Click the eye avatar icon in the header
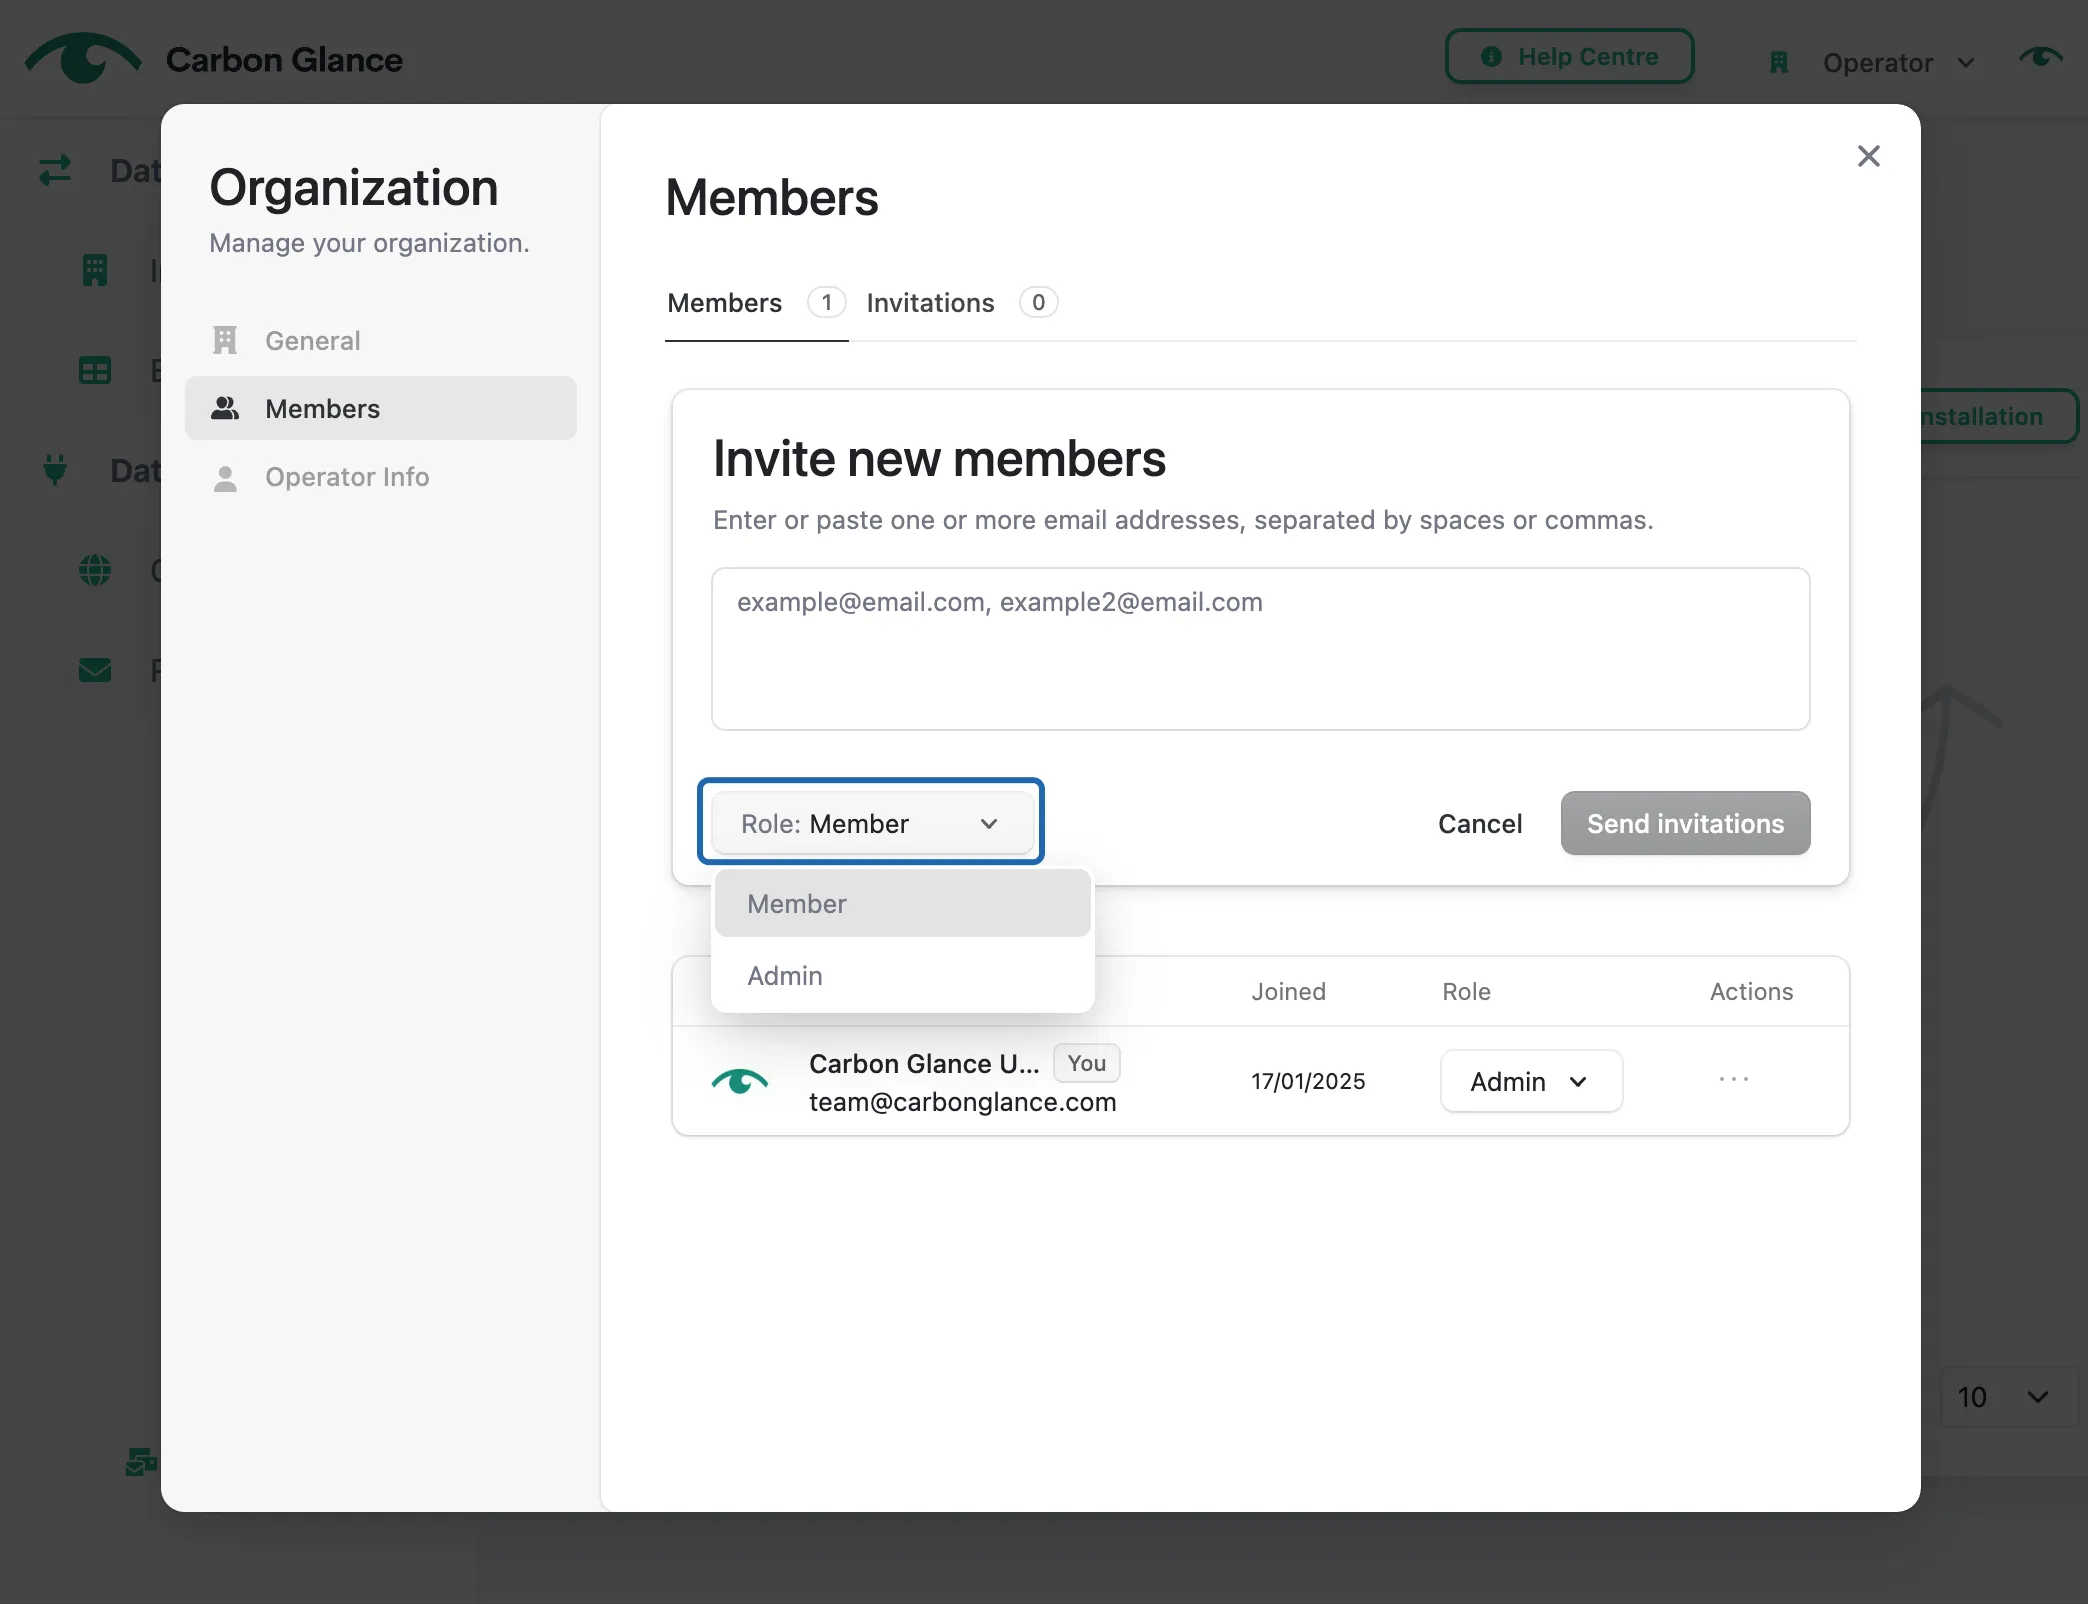Image resolution: width=2088 pixels, height=1604 pixels. [x=2040, y=57]
